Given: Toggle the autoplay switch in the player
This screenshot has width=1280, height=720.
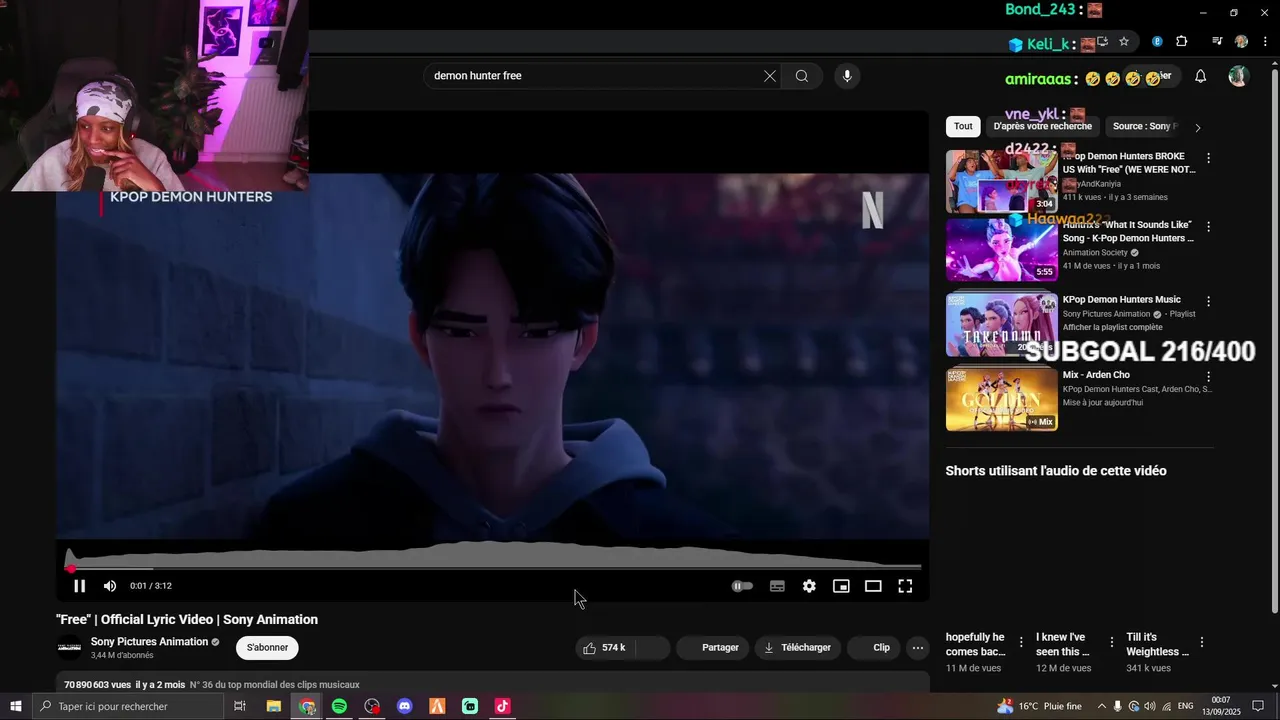Looking at the screenshot, I should coord(742,586).
